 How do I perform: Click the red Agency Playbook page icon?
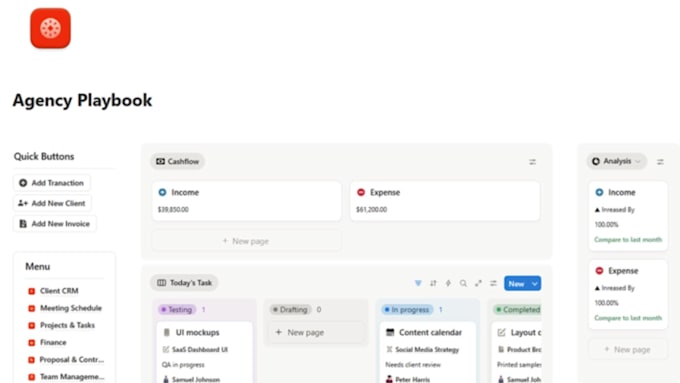click(50, 28)
